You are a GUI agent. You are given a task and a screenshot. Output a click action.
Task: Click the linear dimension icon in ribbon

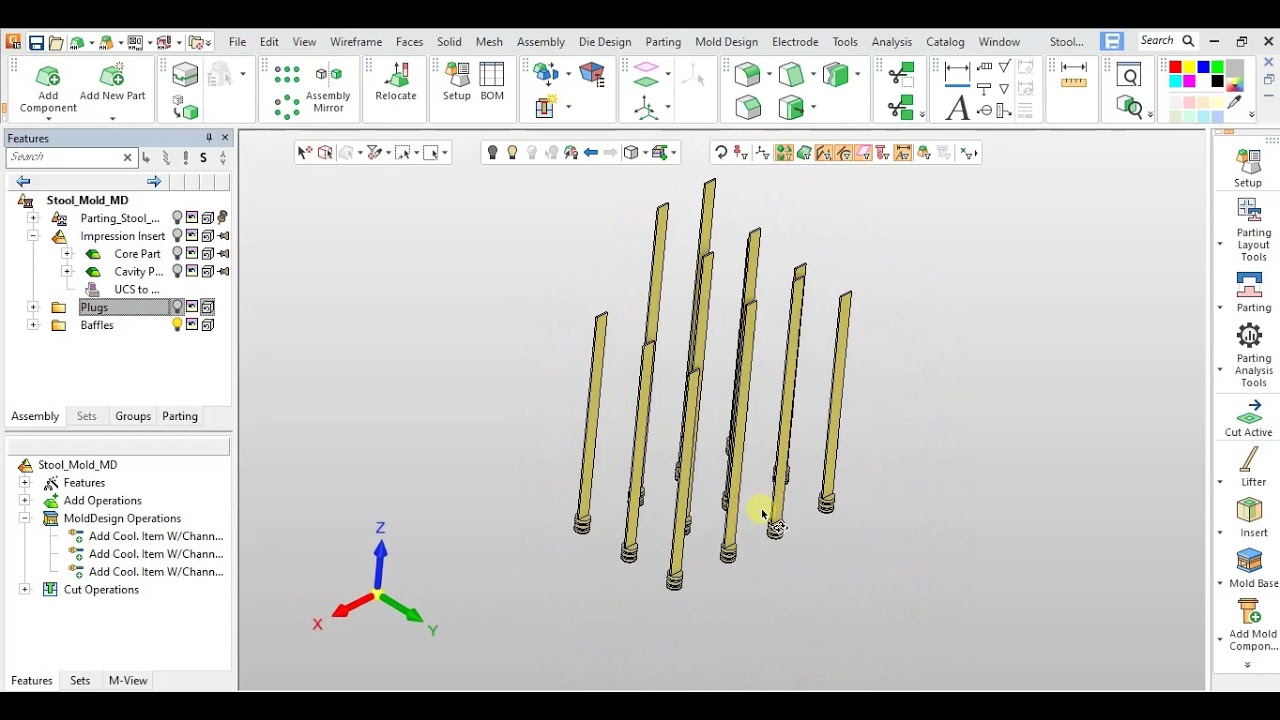[957, 72]
